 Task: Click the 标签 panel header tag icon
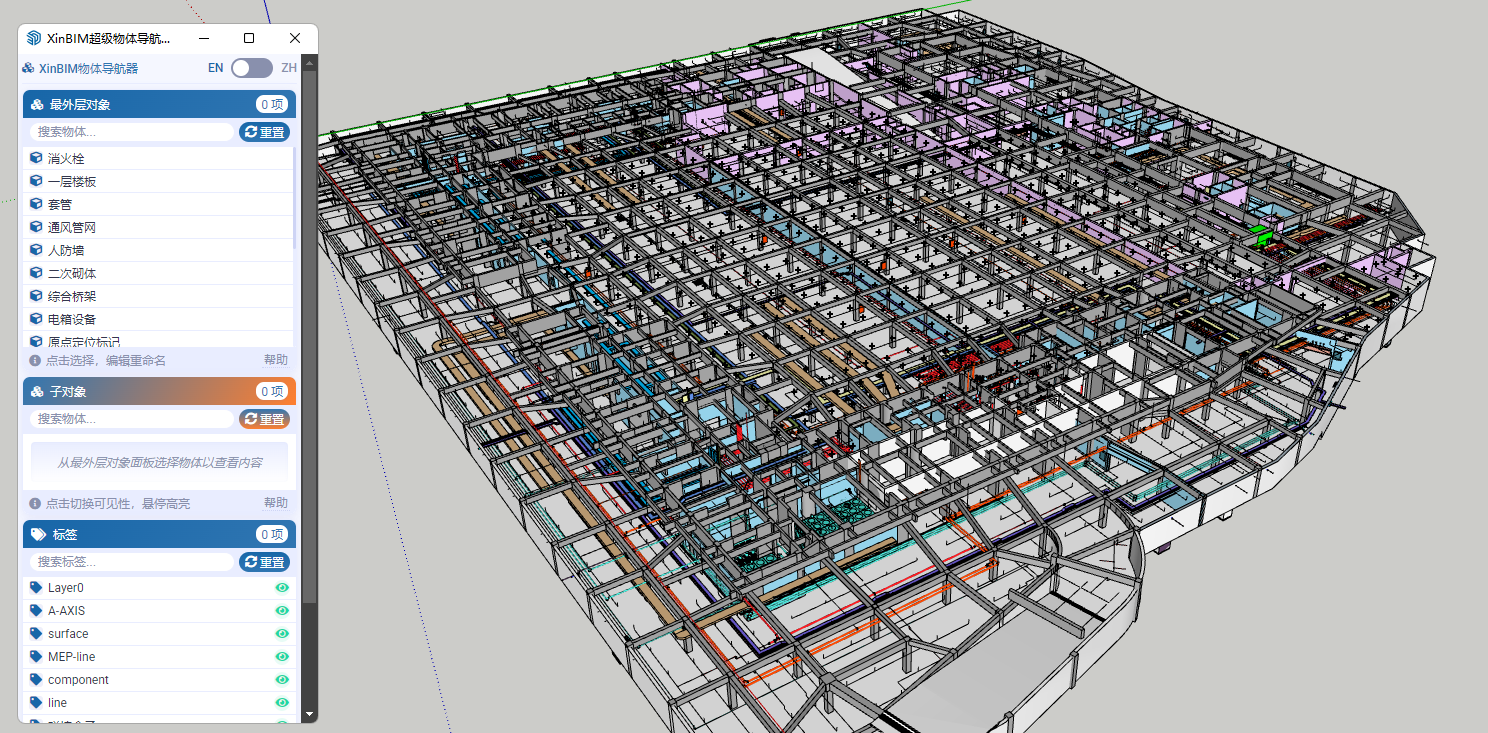[x=38, y=535]
